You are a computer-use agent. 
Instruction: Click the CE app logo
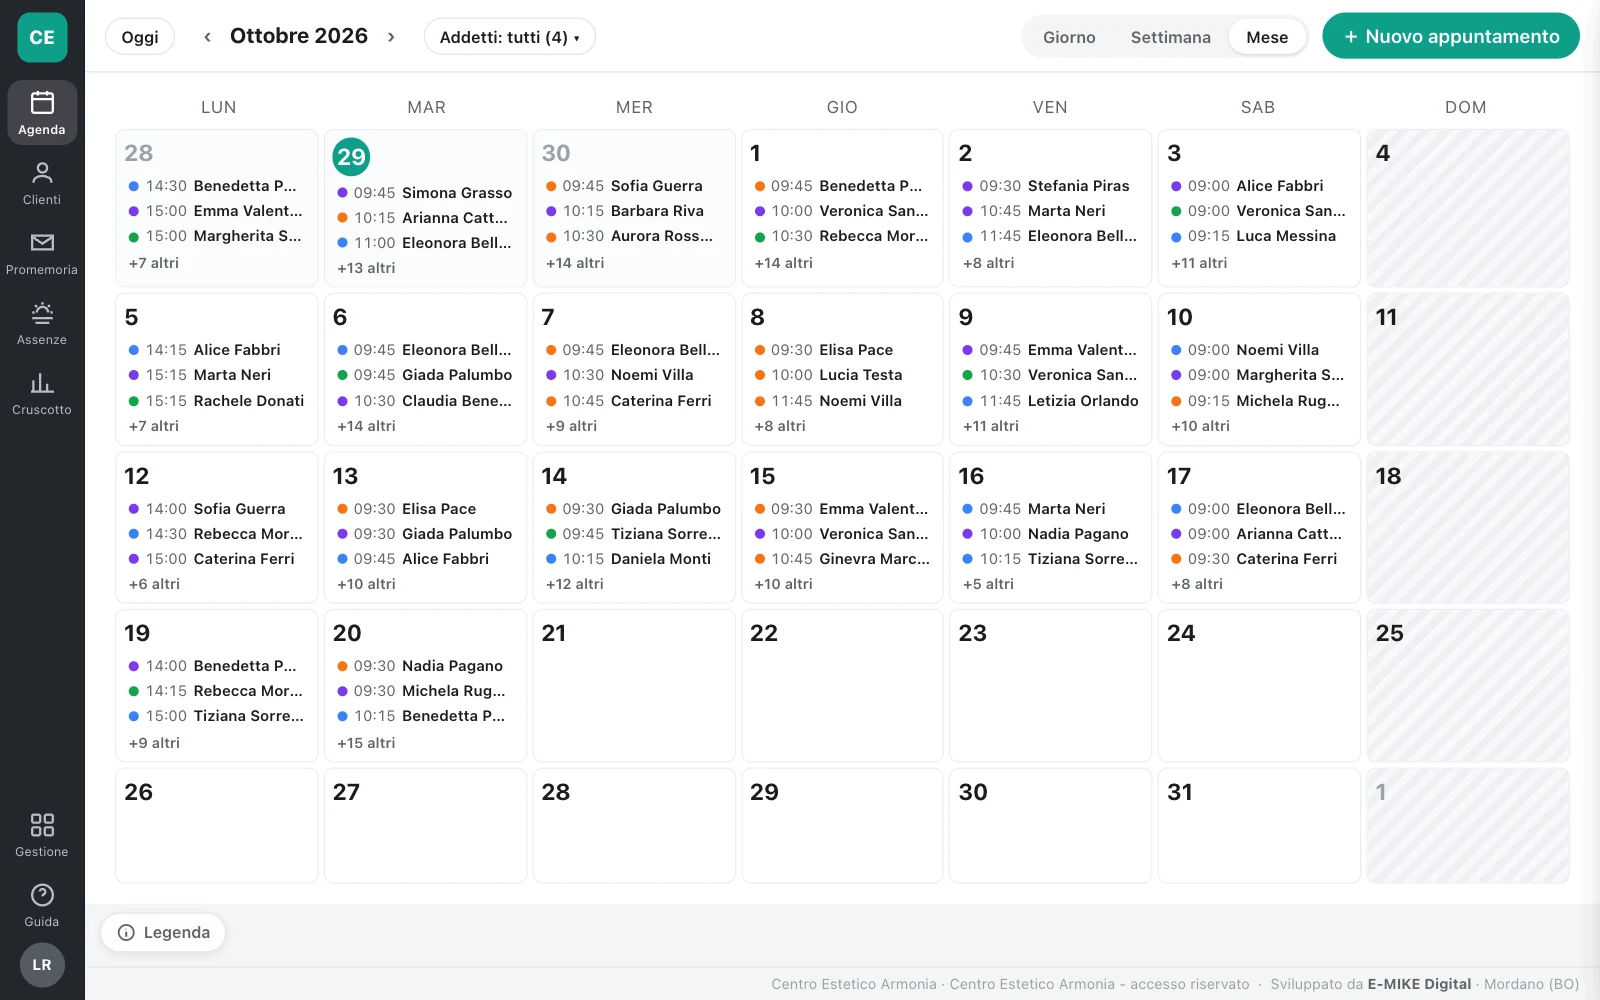(x=42, y=37)
